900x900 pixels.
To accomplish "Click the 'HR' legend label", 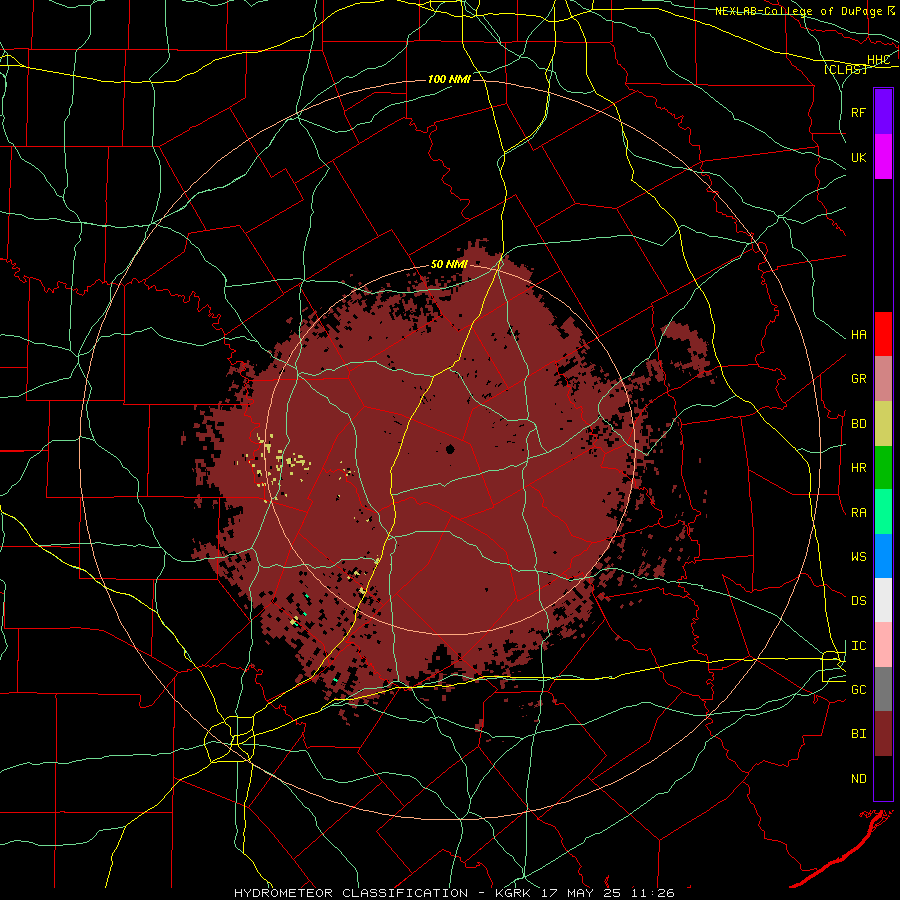I will click(x=858, y=468).
